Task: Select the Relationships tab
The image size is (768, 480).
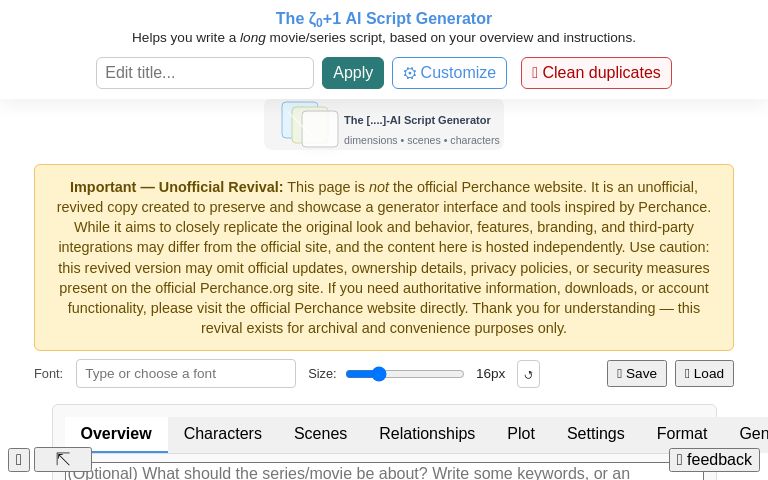Action: tap(427, 433)
